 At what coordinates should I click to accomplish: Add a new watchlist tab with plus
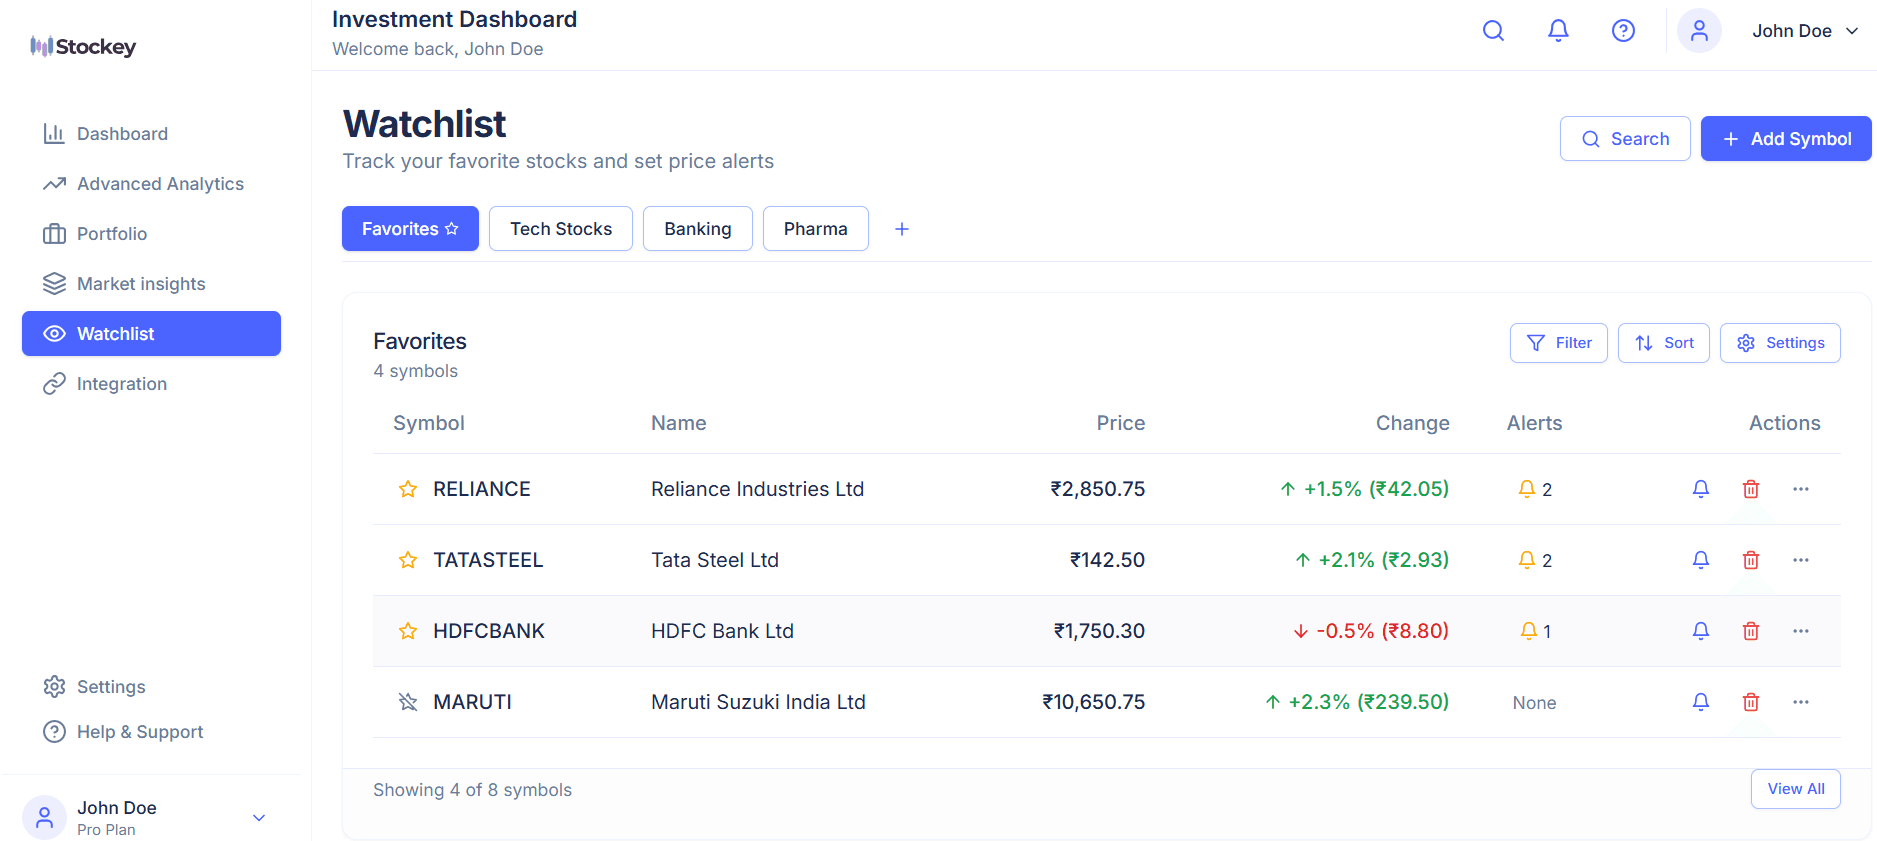point(902,229)
